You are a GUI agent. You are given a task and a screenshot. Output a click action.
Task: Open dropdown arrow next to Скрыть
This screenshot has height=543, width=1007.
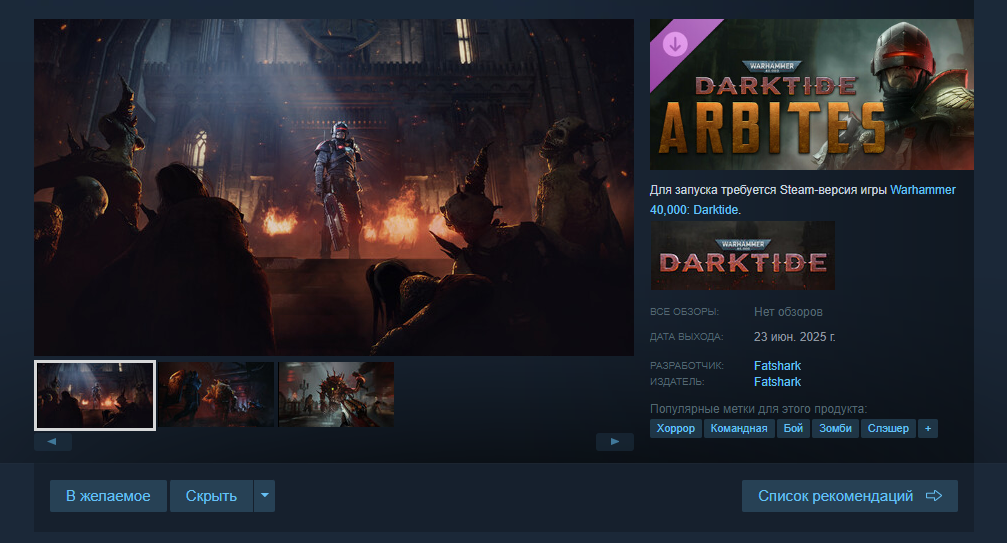(265, 496)
